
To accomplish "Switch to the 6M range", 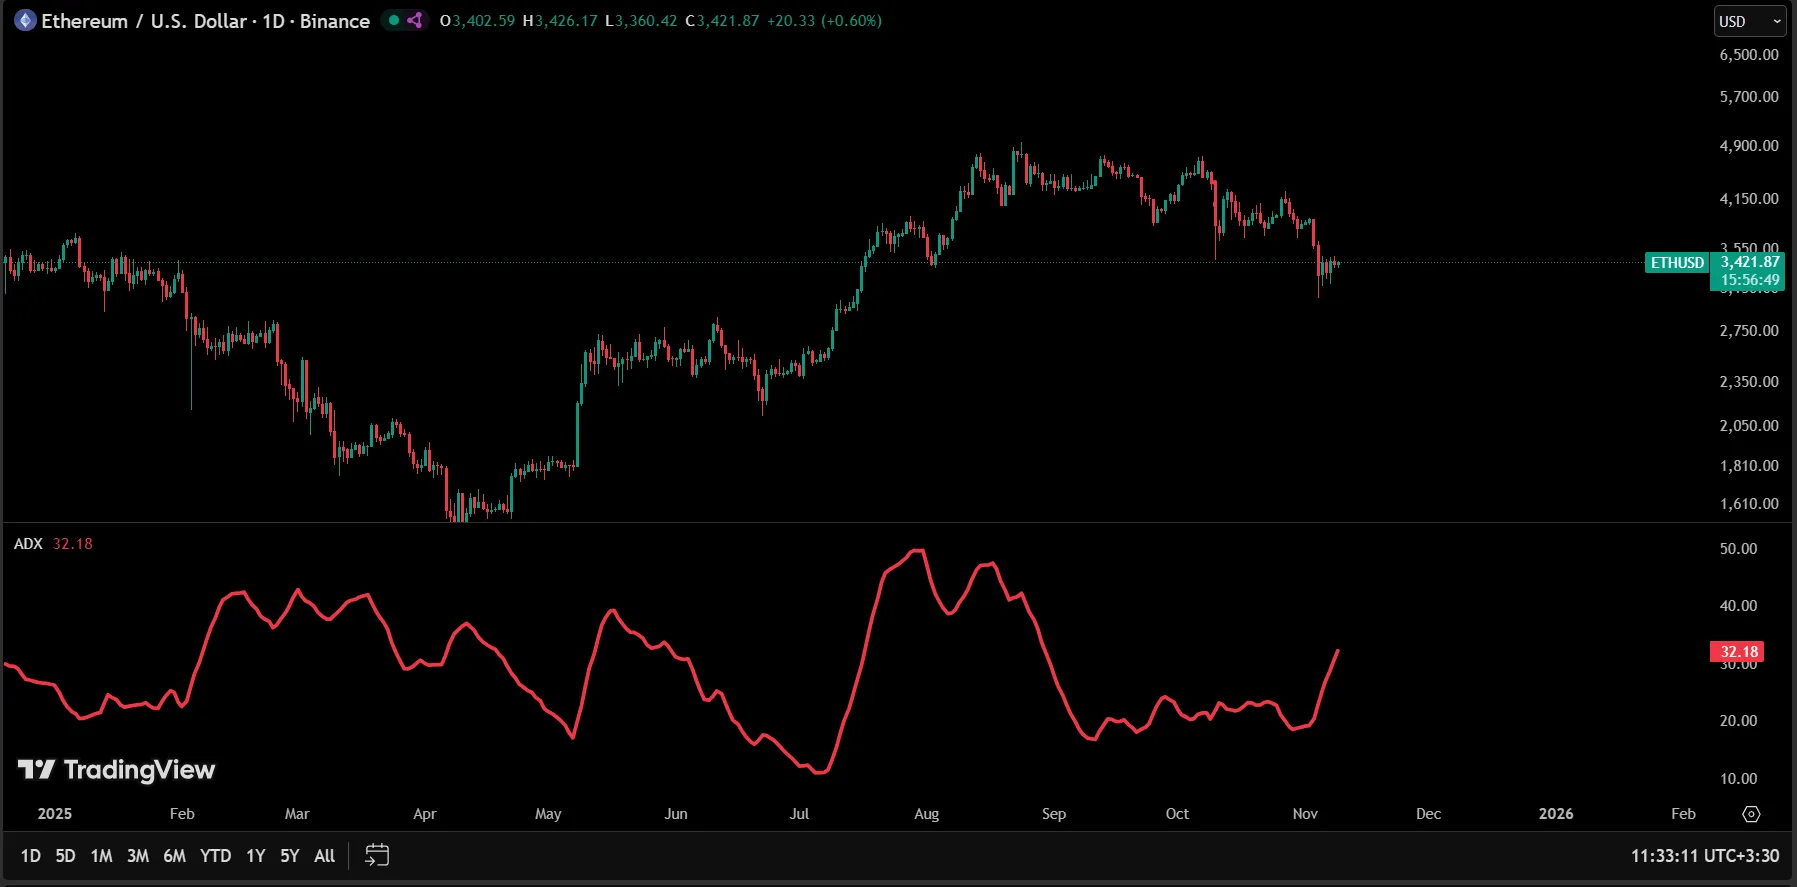I will 174,856.
